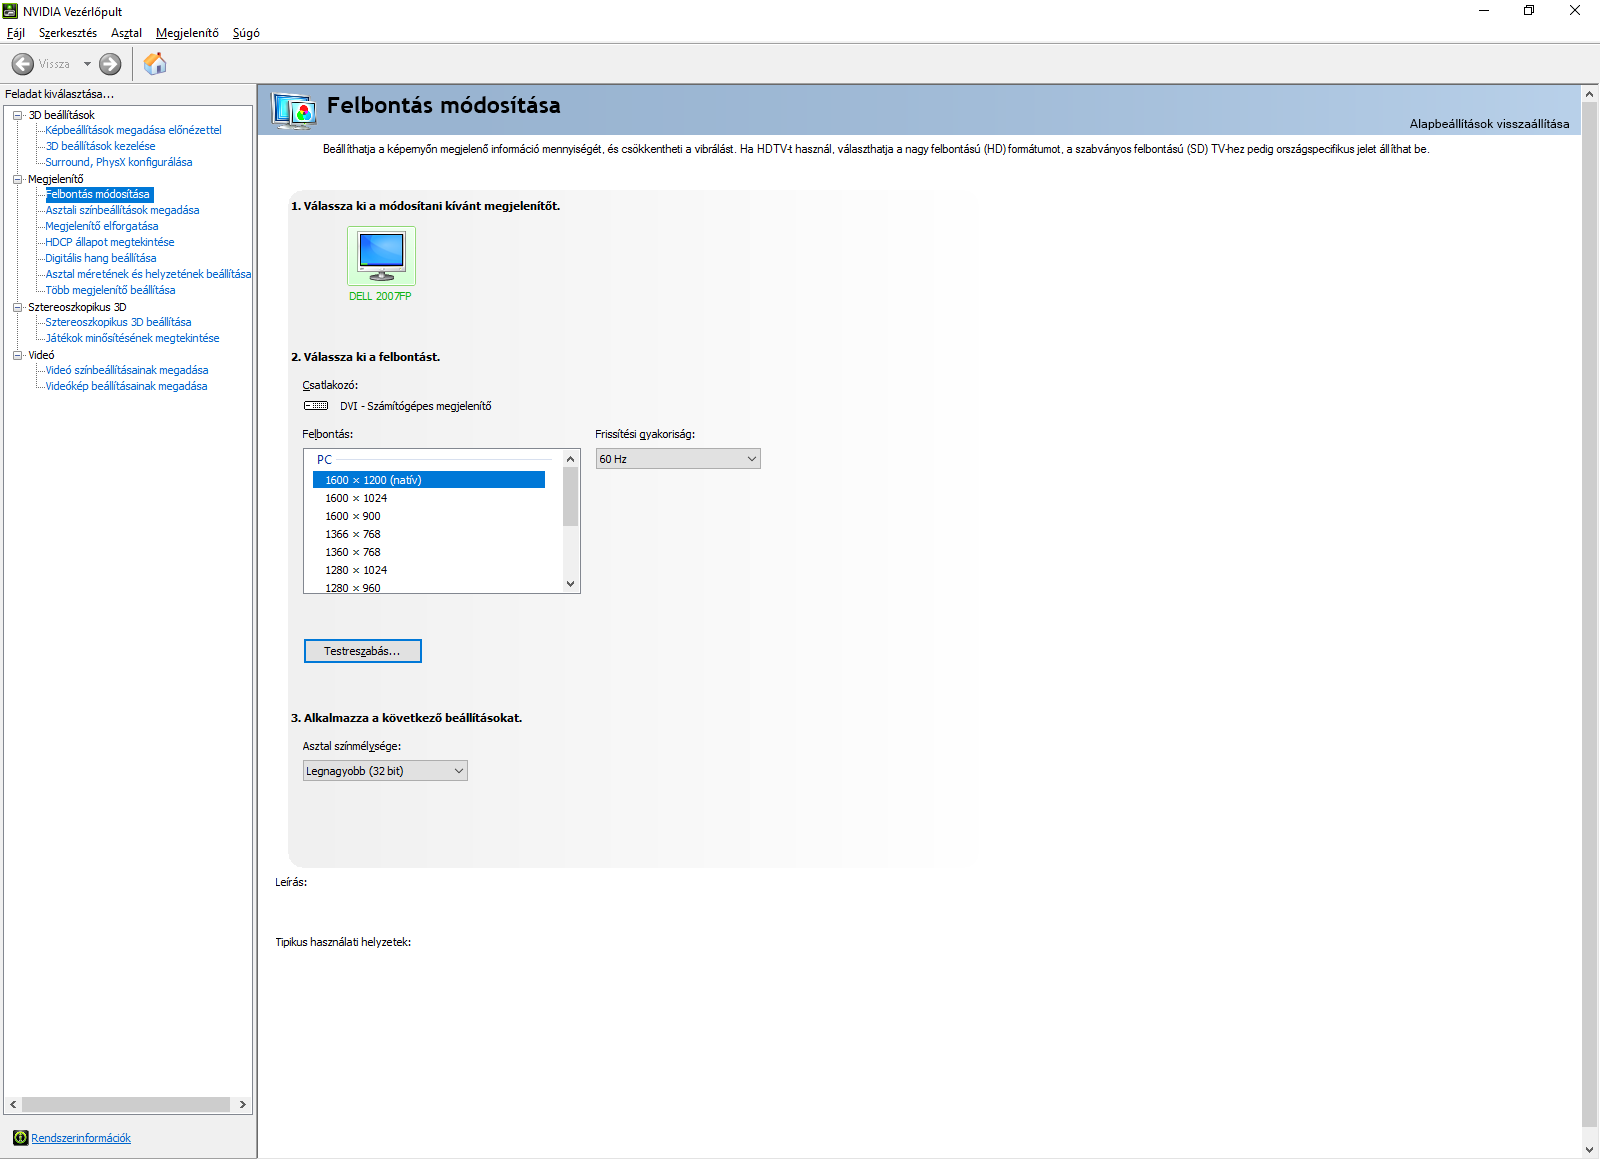Open Képbeállítások megadása előnézettel

tap(133, 130)
